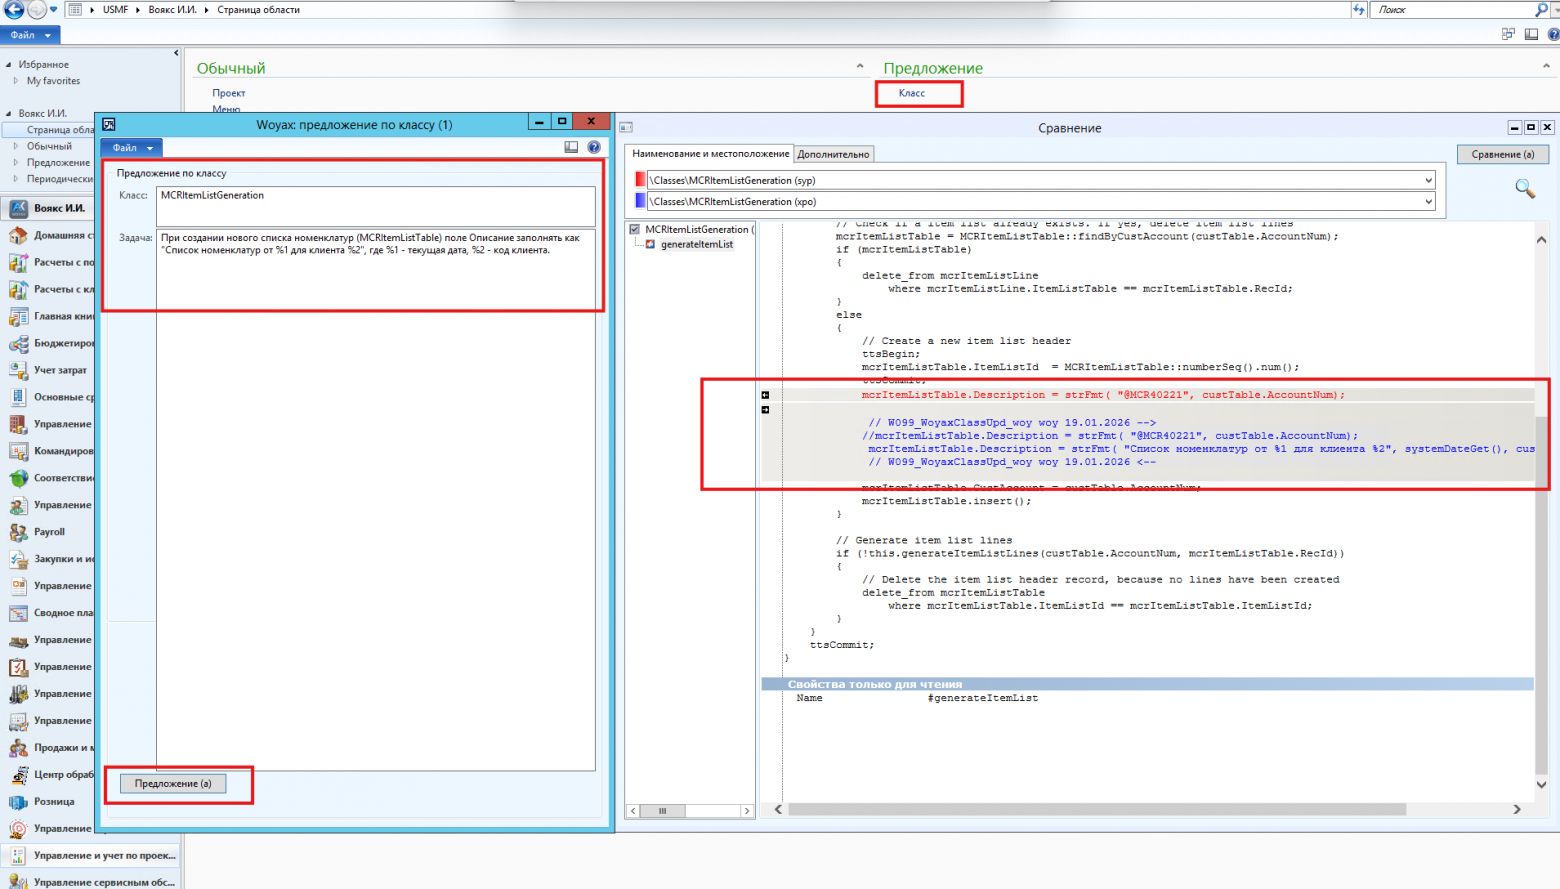This screenshot has width=1560, height=889.
Task: Collapse the Избранное tree node
Action: pyautogui.click(x=9, y=64)
